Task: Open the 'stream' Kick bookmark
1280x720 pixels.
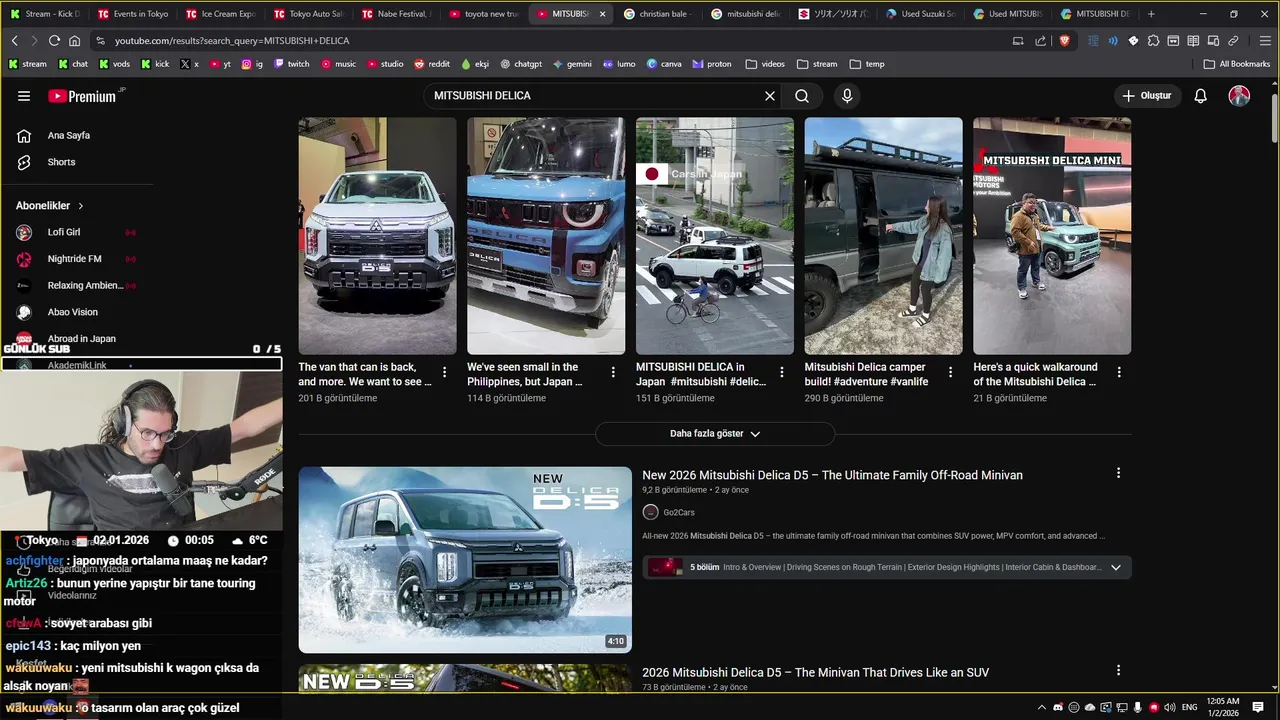Action: (28, 64)
